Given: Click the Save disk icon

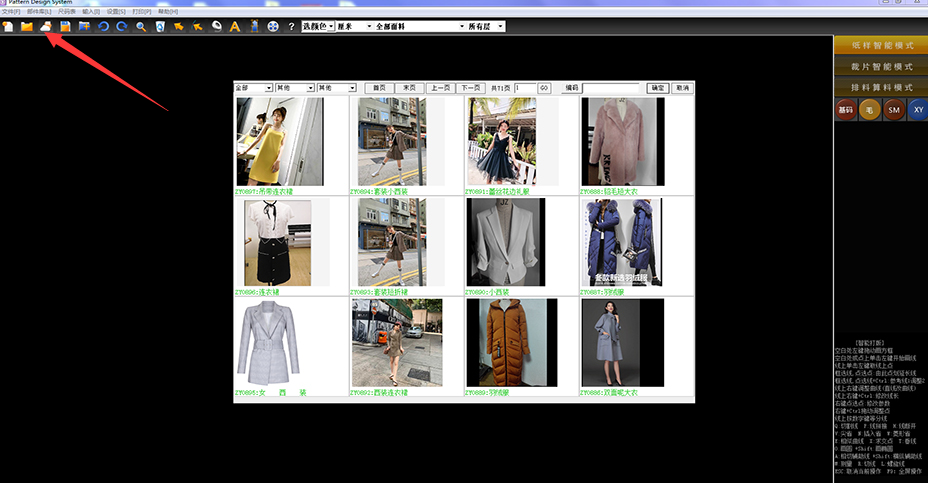Looking at the screenshot, I should click(65, 25).
